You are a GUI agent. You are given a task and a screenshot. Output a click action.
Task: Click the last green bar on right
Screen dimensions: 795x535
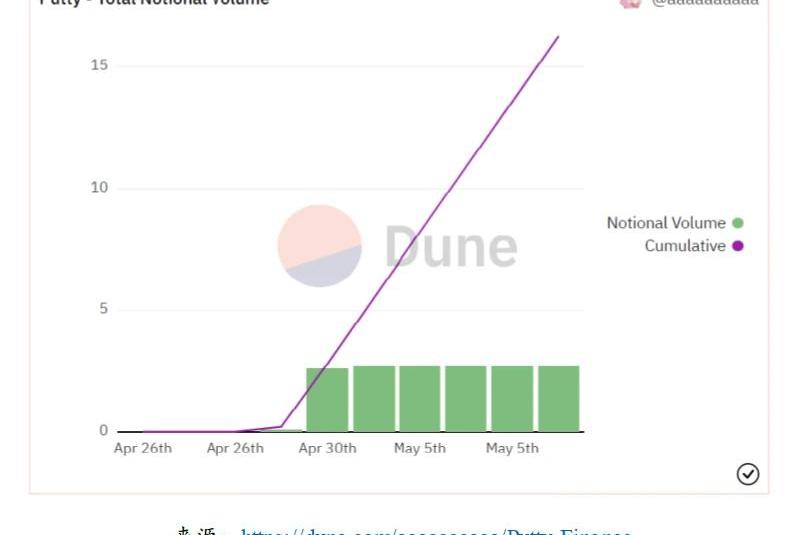click(558, 398)
